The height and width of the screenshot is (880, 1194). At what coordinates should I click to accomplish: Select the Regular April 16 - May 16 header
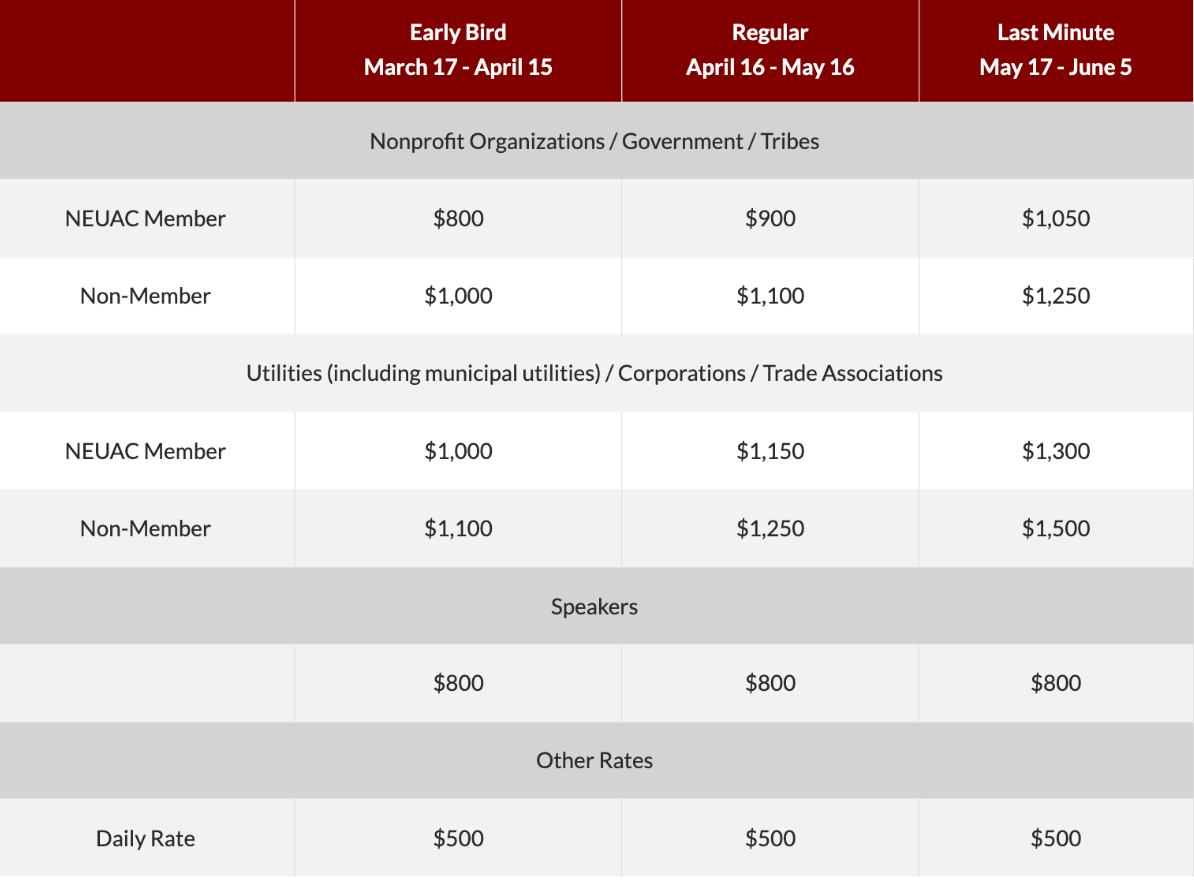coord(770,50)
